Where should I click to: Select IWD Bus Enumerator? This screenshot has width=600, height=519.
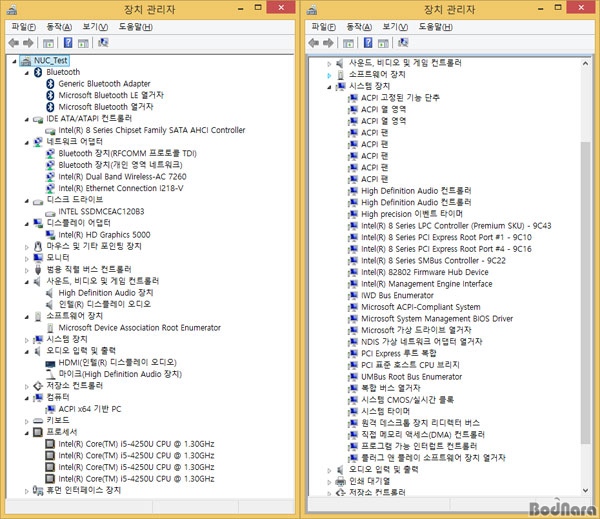tap(397, 295)
